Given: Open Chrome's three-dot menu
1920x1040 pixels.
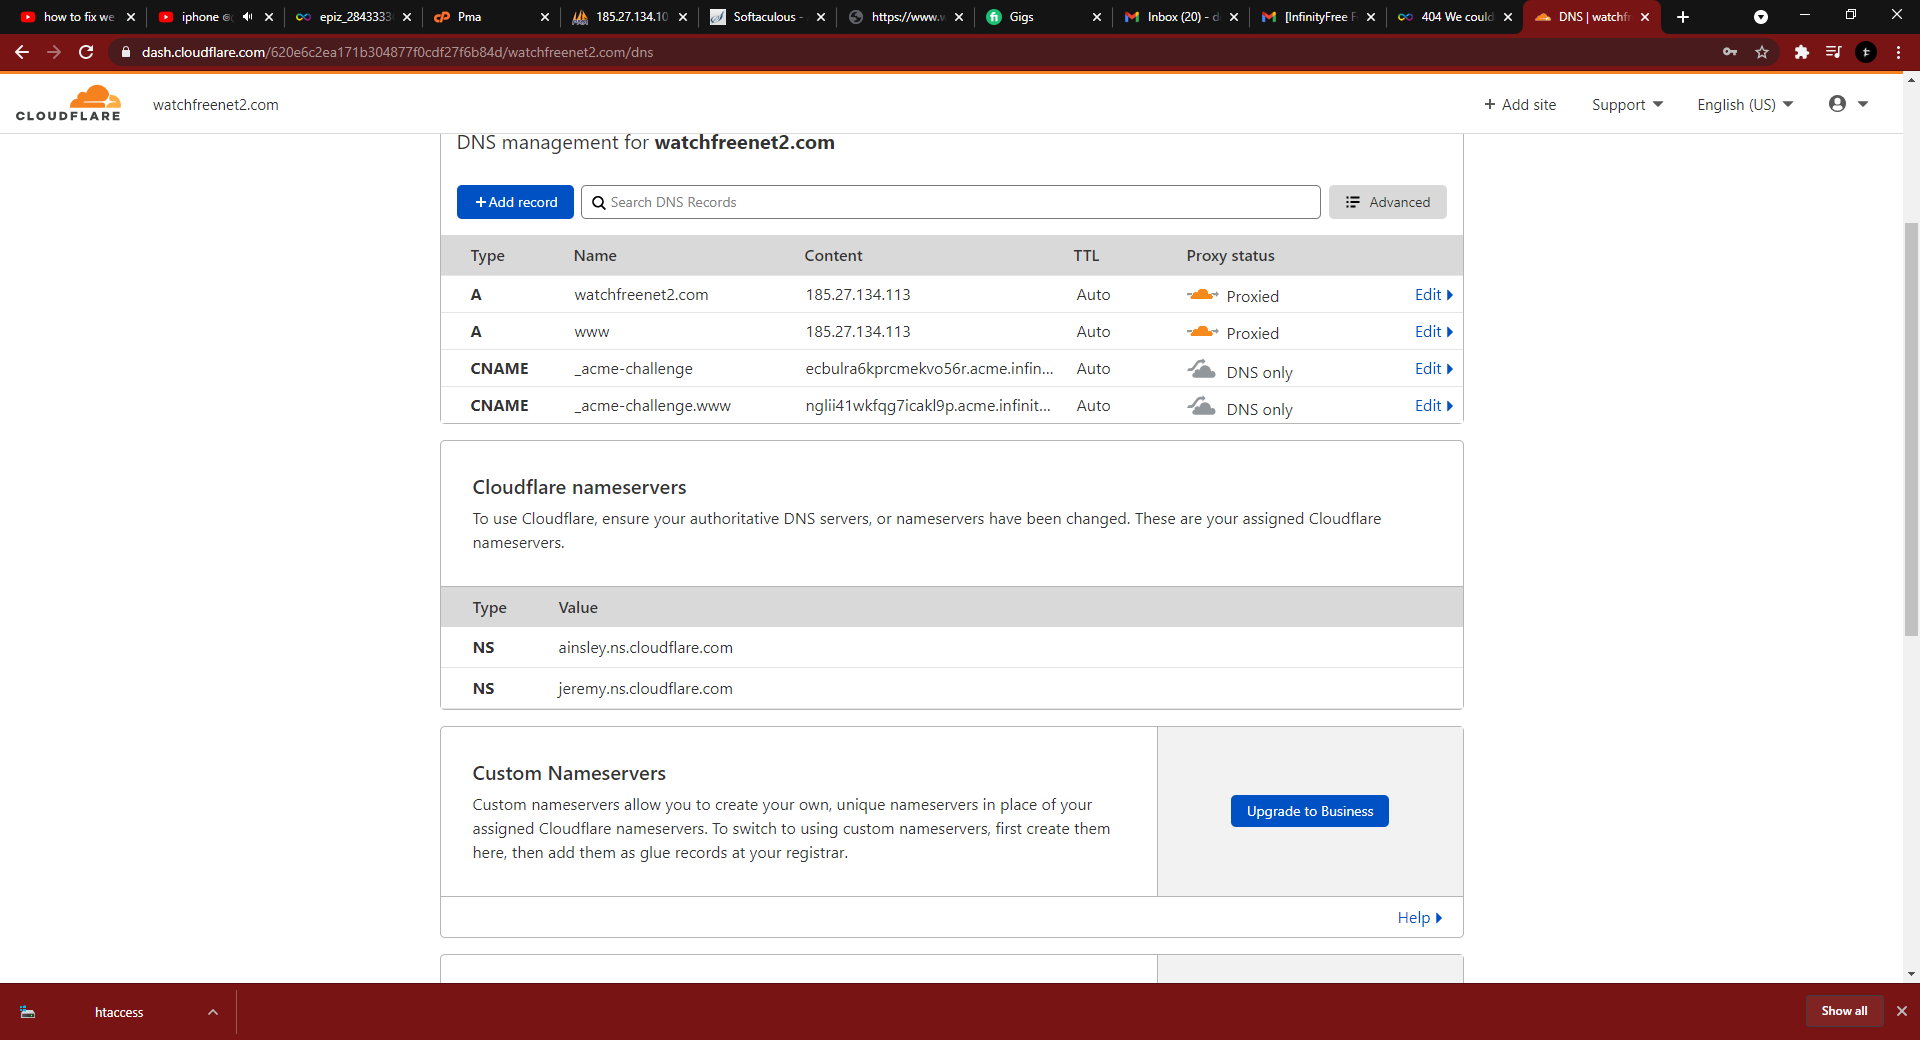Looking at the screenshot, I should (x=1898, y=52).
